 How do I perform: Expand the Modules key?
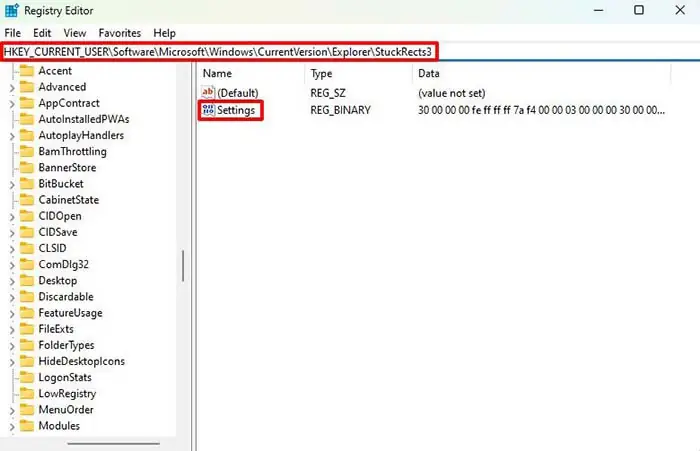click(x=12, y=427)
